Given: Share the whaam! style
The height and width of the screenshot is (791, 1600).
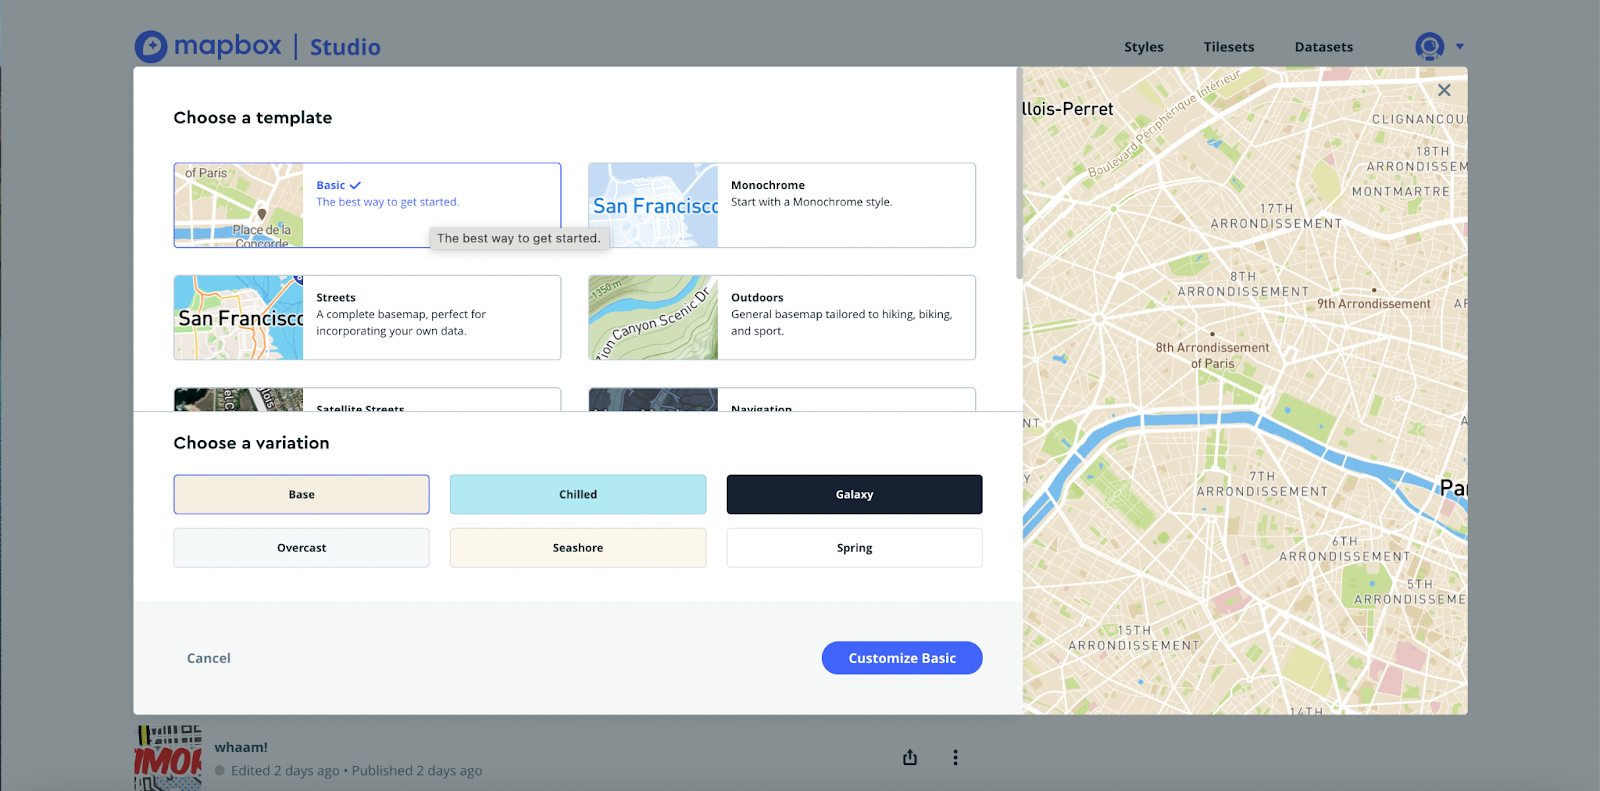Looking at the screenshot, I should click(910, 757).
